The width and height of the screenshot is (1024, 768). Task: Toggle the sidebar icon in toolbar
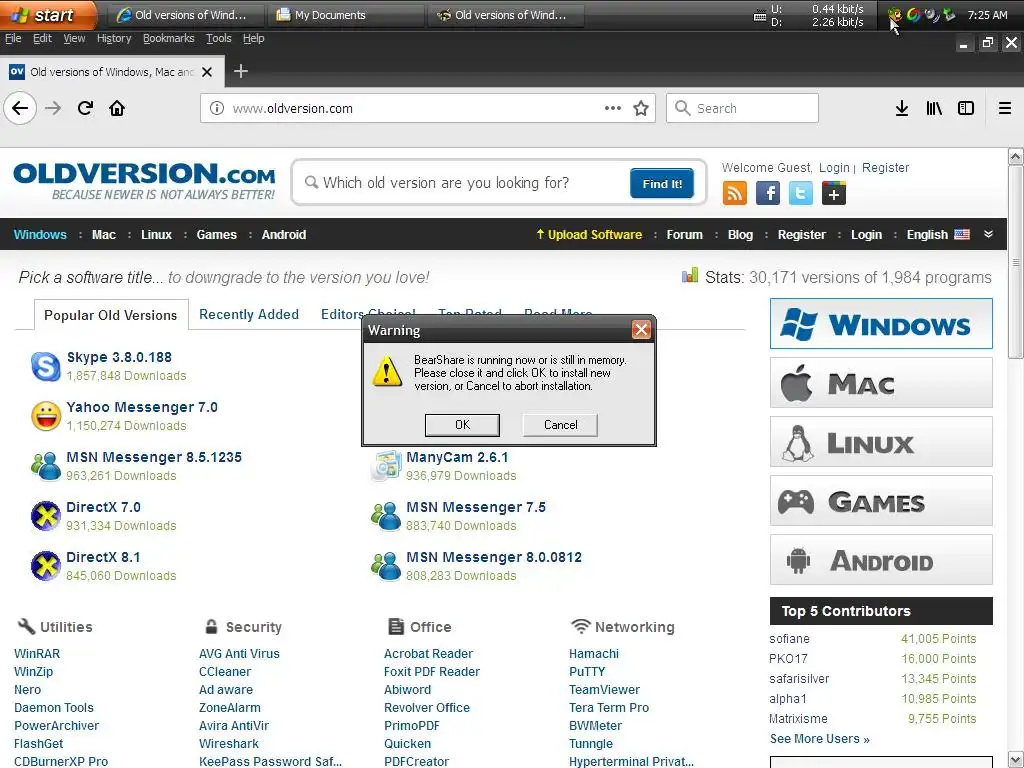click(x=966, y=108)
